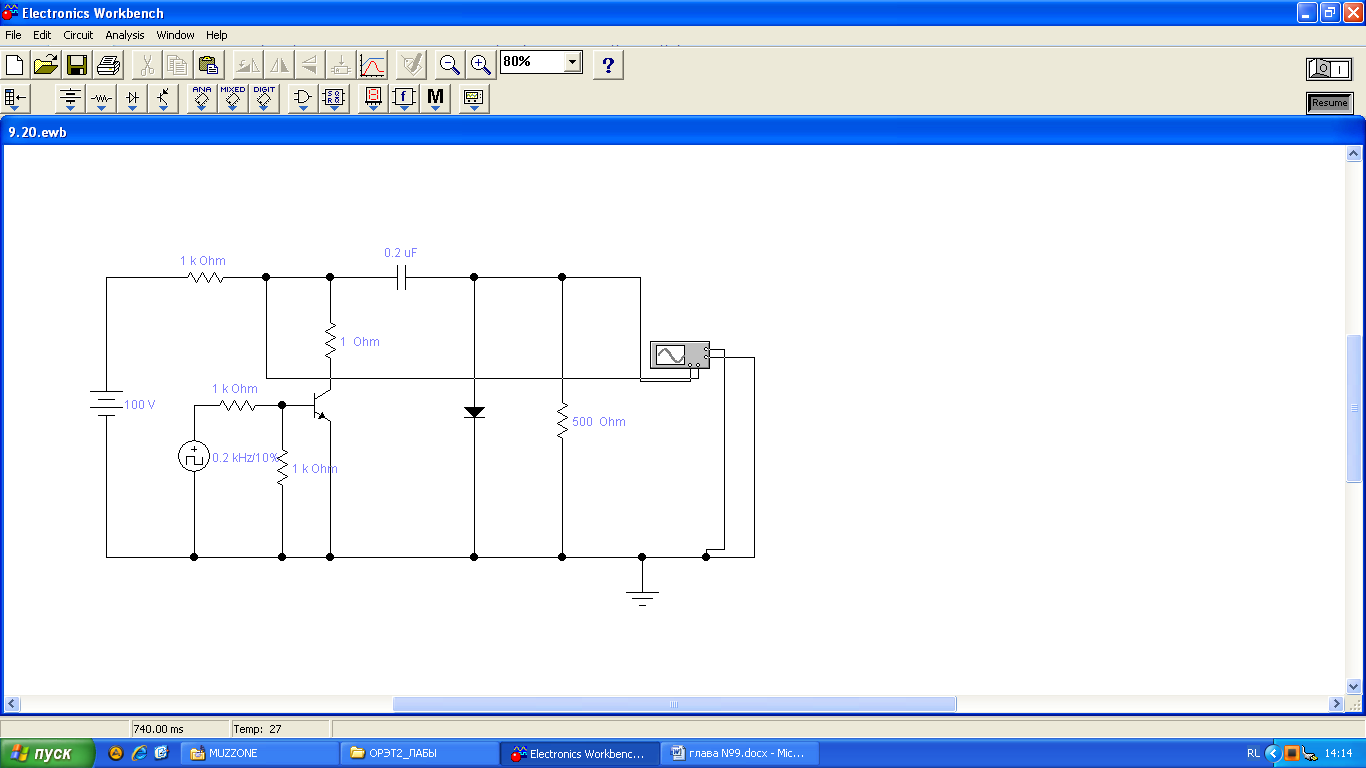The image size is (1366, 768).
Task: Open the Edit menu
Action: 42,35
